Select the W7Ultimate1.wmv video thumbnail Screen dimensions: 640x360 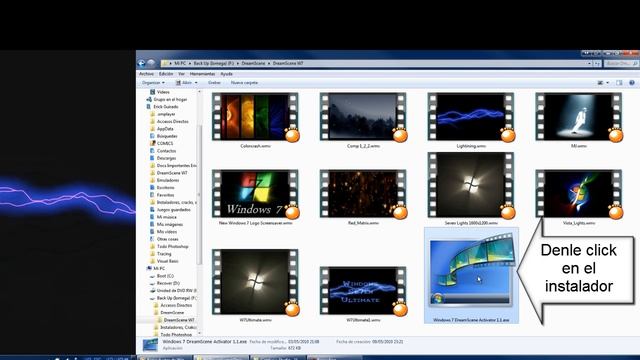tap(363, 291)
